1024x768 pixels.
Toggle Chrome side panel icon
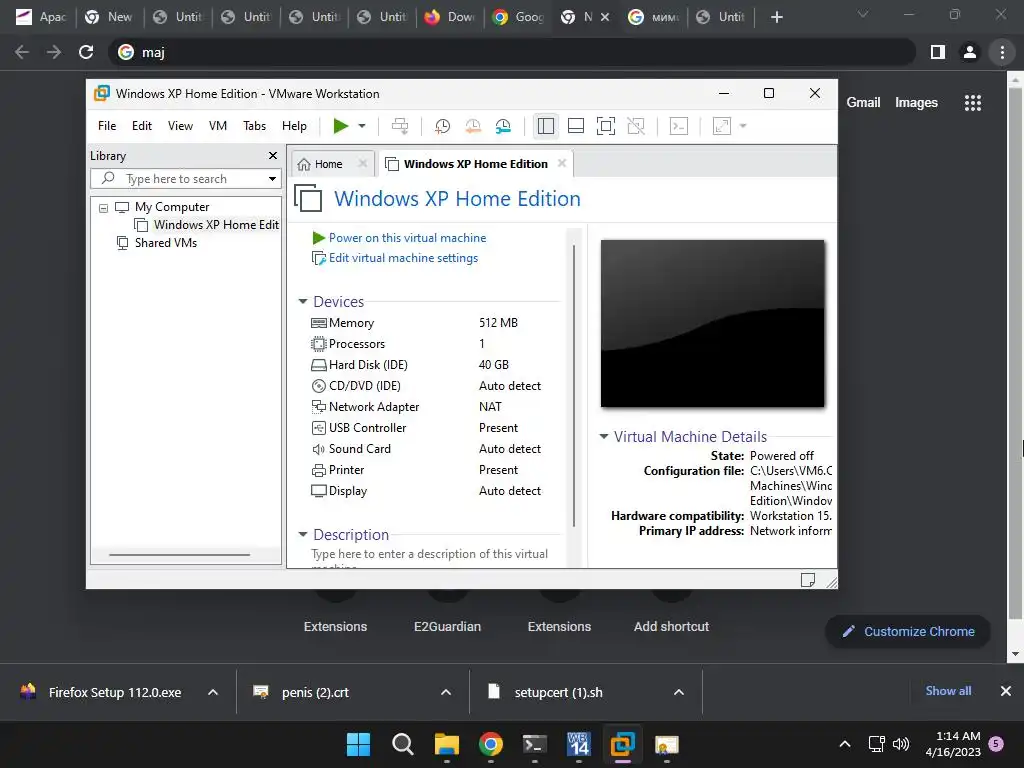coord(938,52)
